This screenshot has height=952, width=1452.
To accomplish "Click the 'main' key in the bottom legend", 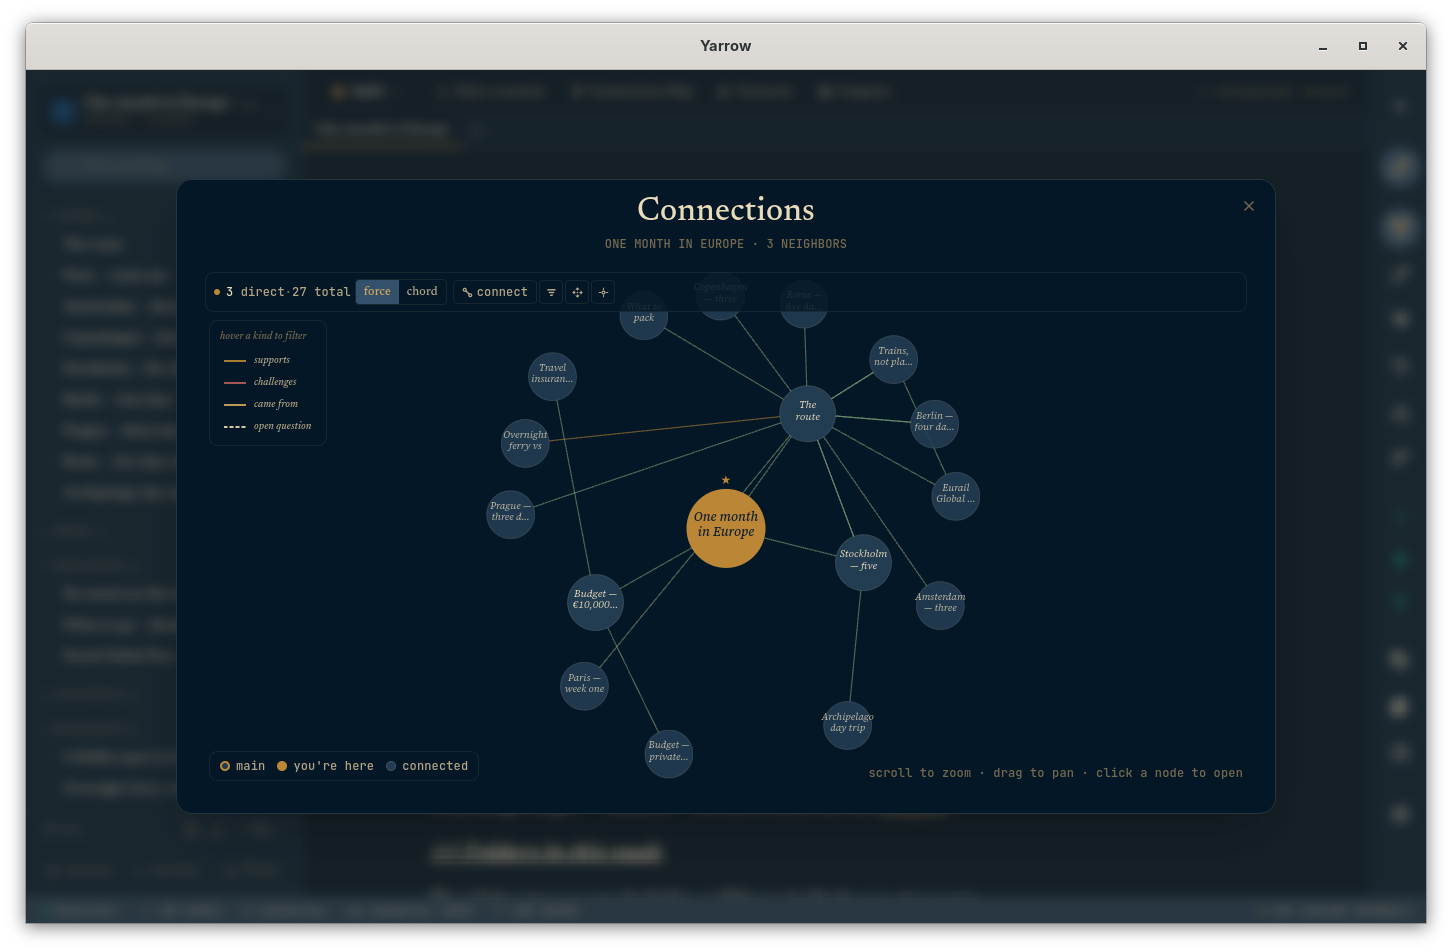I will (242, 766).
